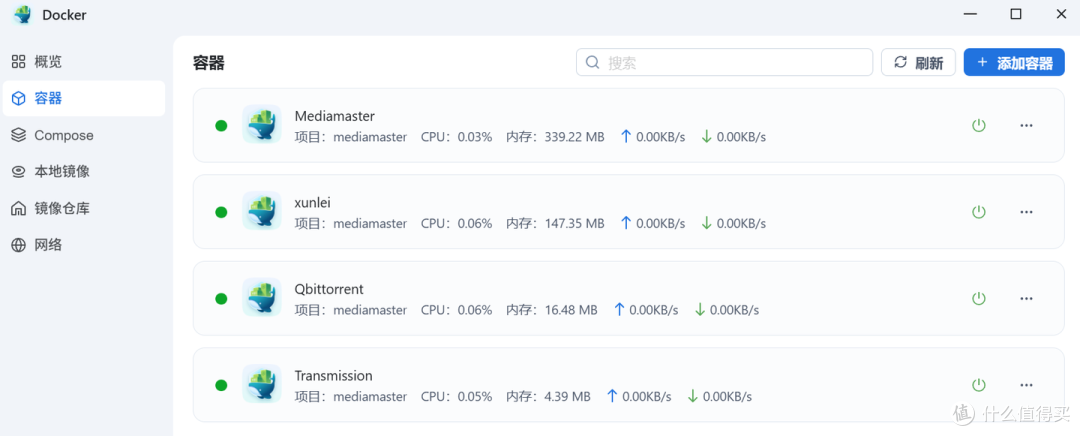The width and height of the screenshot is (1080, 436).
Task: Click the download arrow icon in Qbittorrent row
Action: point(700,309)
